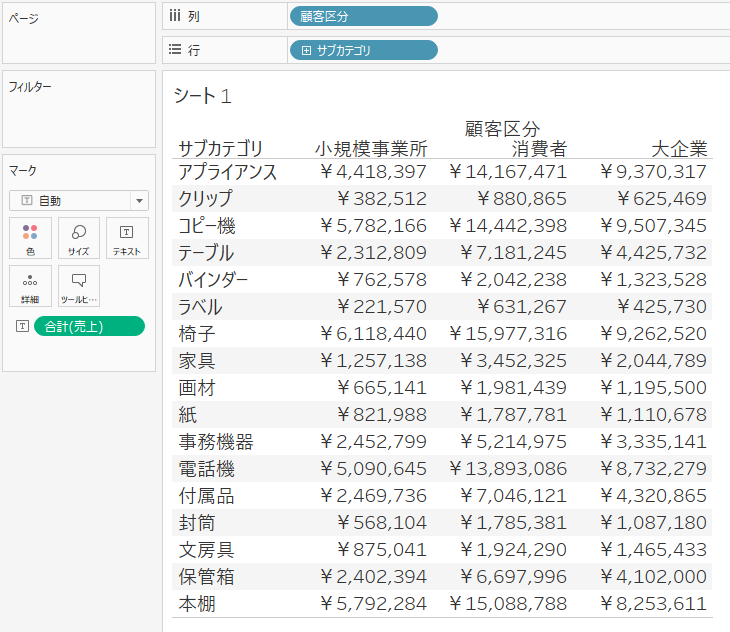Click the 行 (Rows) shelf icon
The height and width of the screenshot is (632, 730).
click(x=175, y=50)
